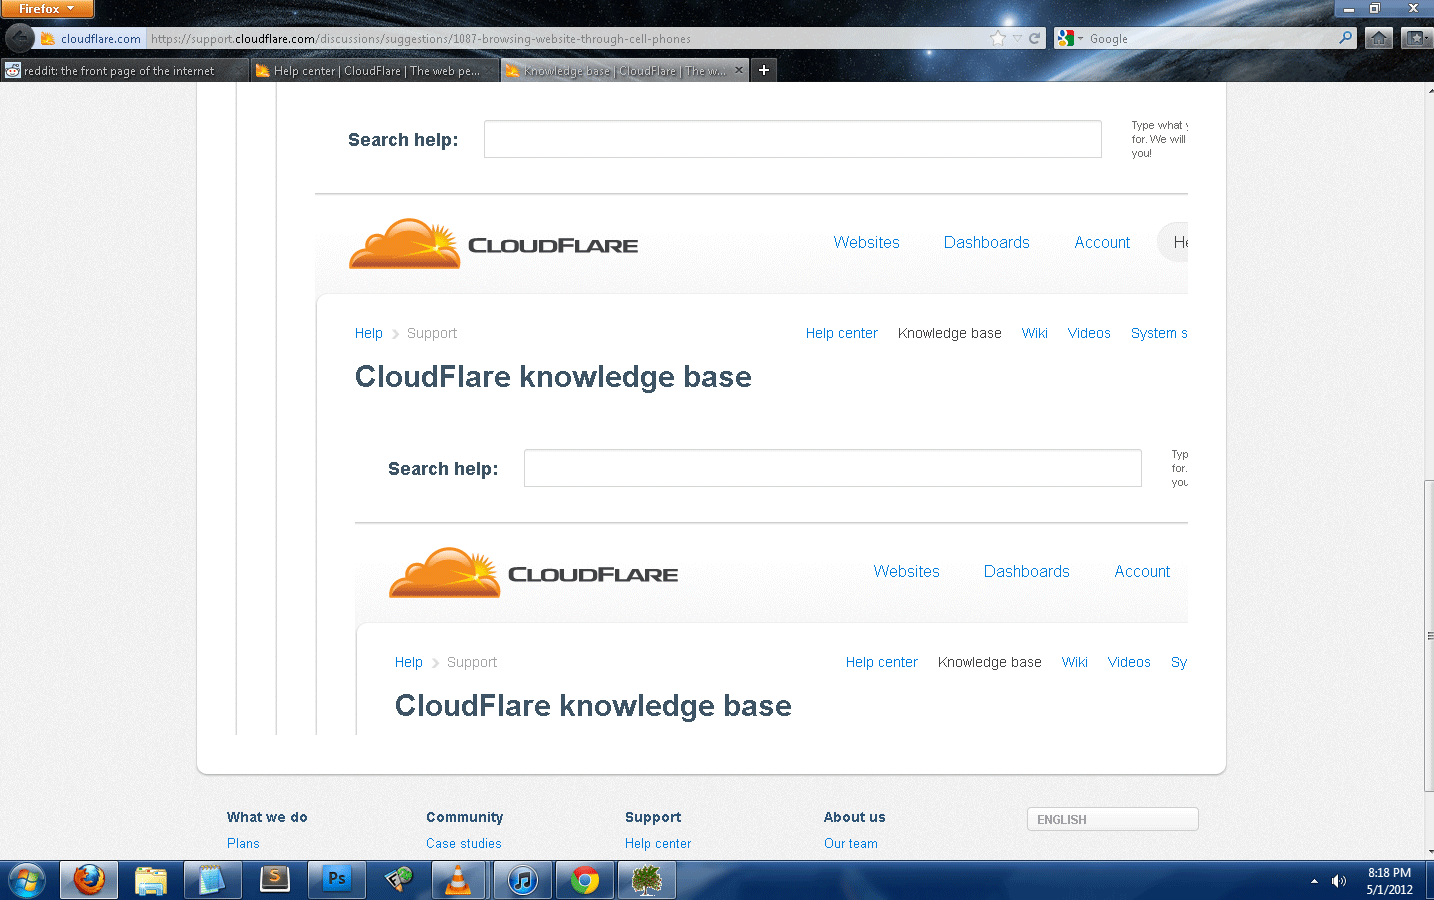This screenshot has height=900, width=1434.
Task: Open a new tab with the plus button
Action: 764,70
